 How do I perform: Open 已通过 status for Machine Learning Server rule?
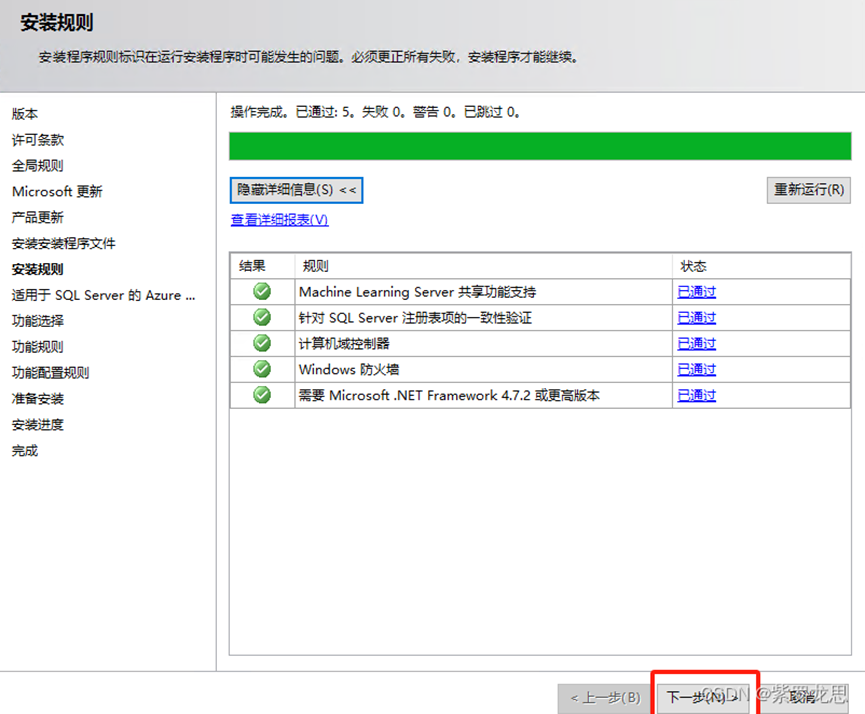pyautogui.click(x=697, y=292)
